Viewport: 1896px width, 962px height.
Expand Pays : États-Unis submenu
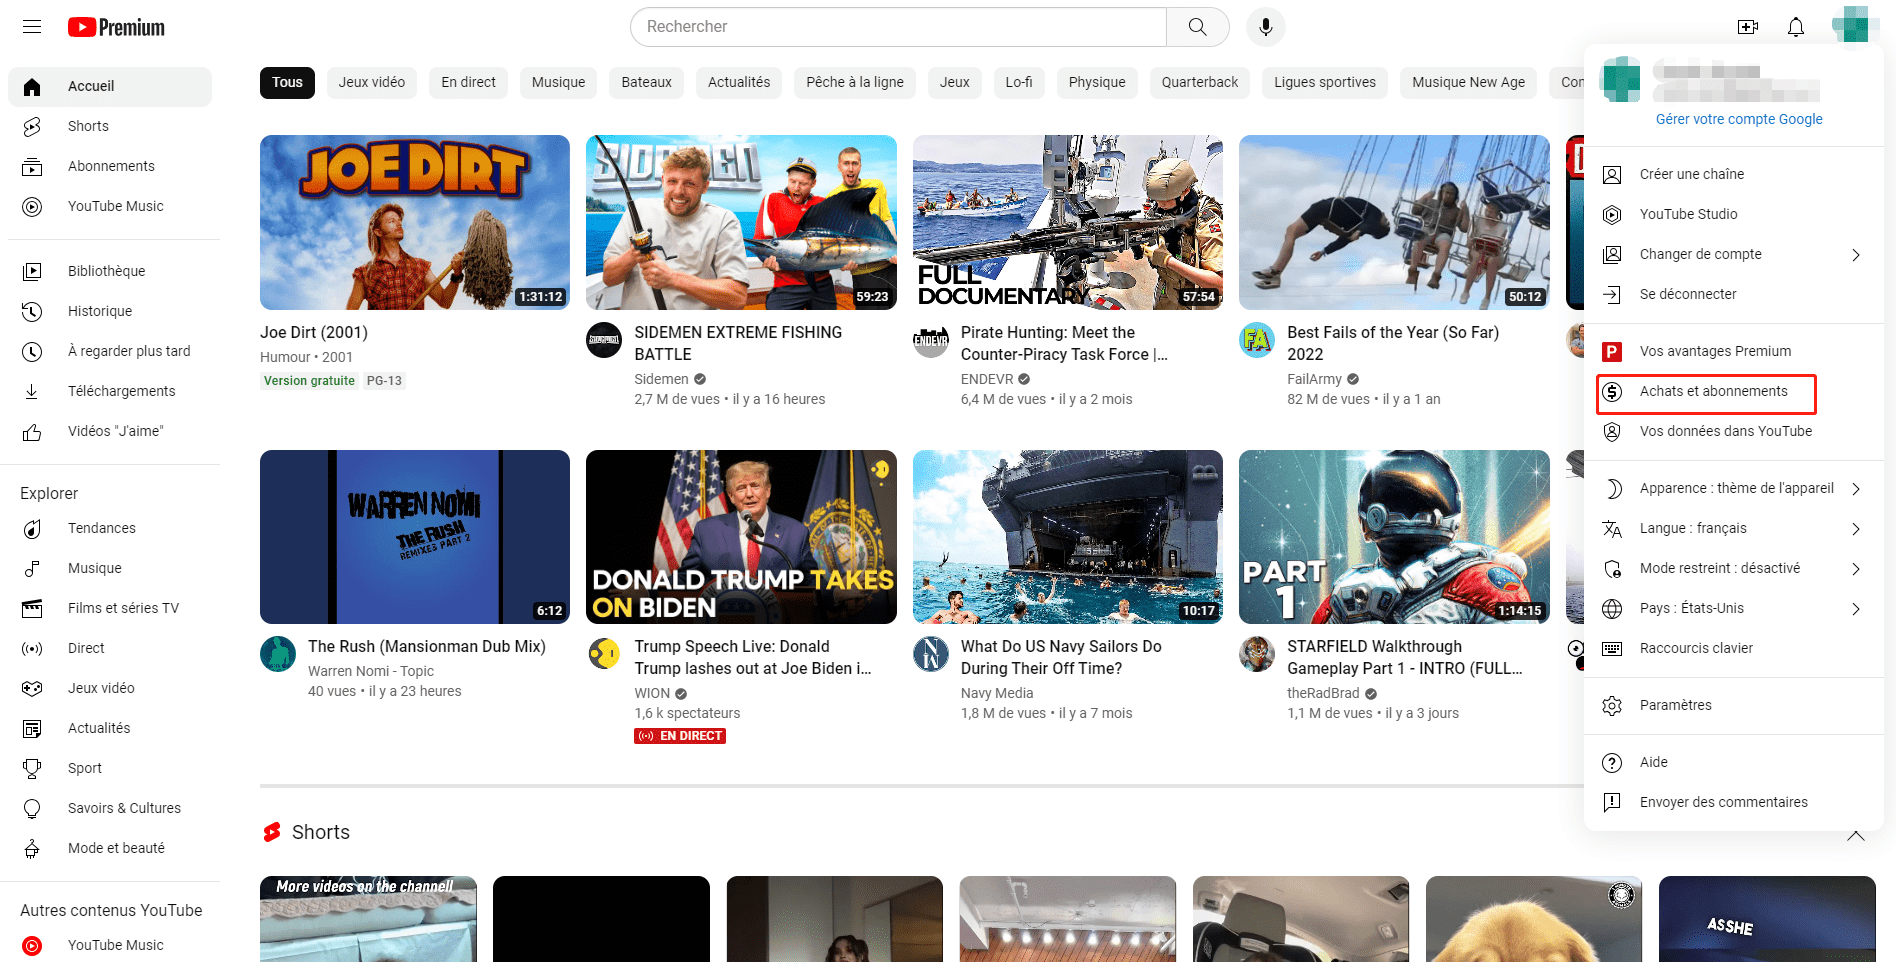coord(1734,608)
